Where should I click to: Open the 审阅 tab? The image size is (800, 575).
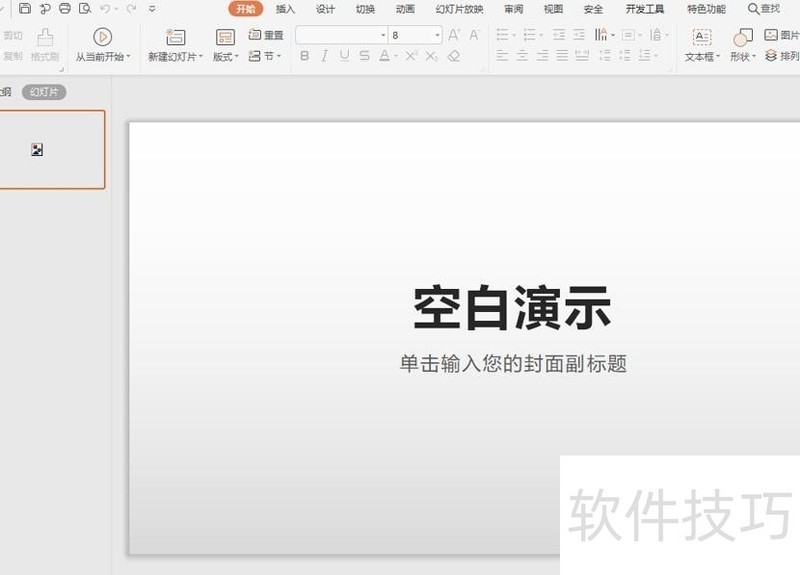(x=513, y=9)
